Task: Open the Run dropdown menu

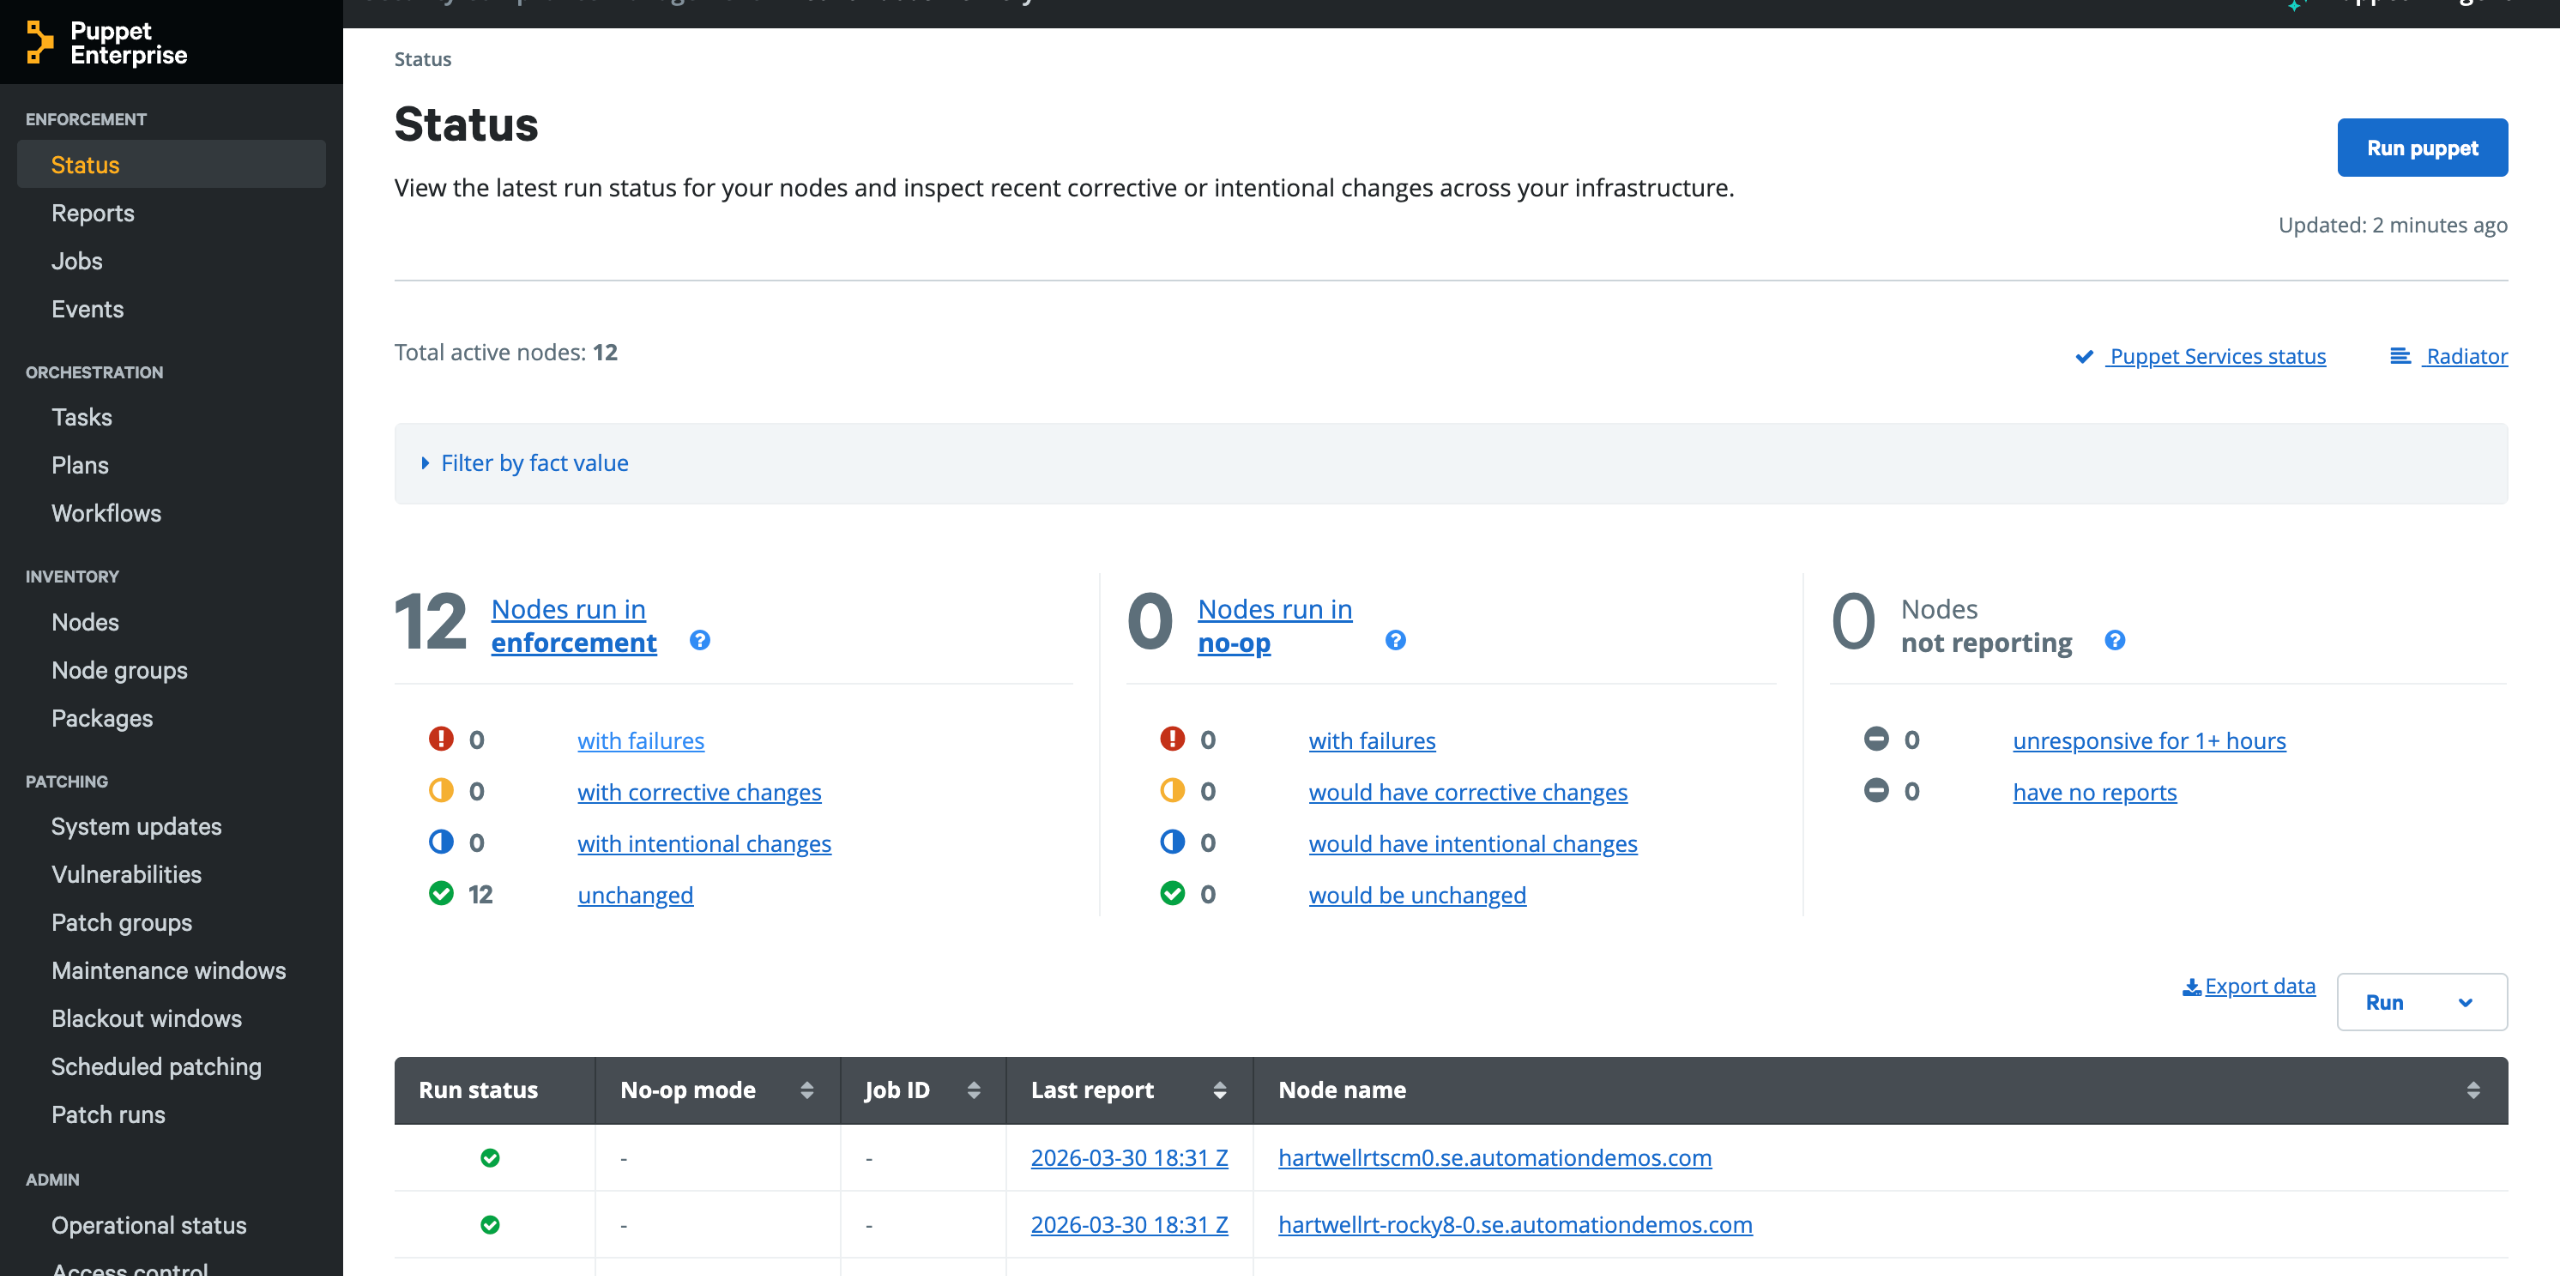Action: pyautogui.click(x=2421, y=1002)
